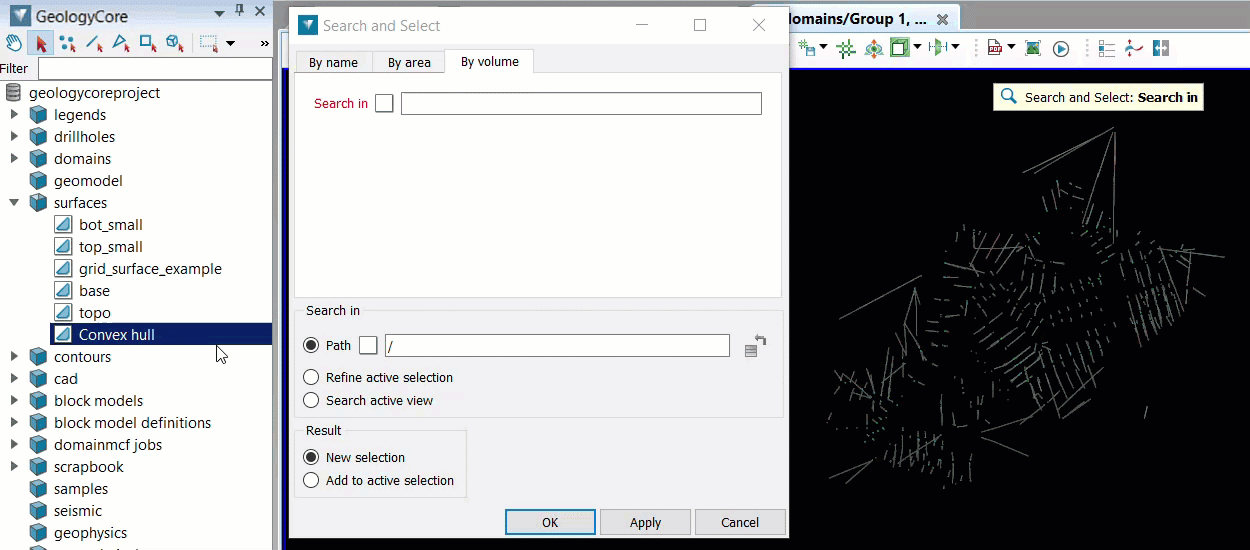
Task: Click the top Search in text field
Action: [581, 104]
